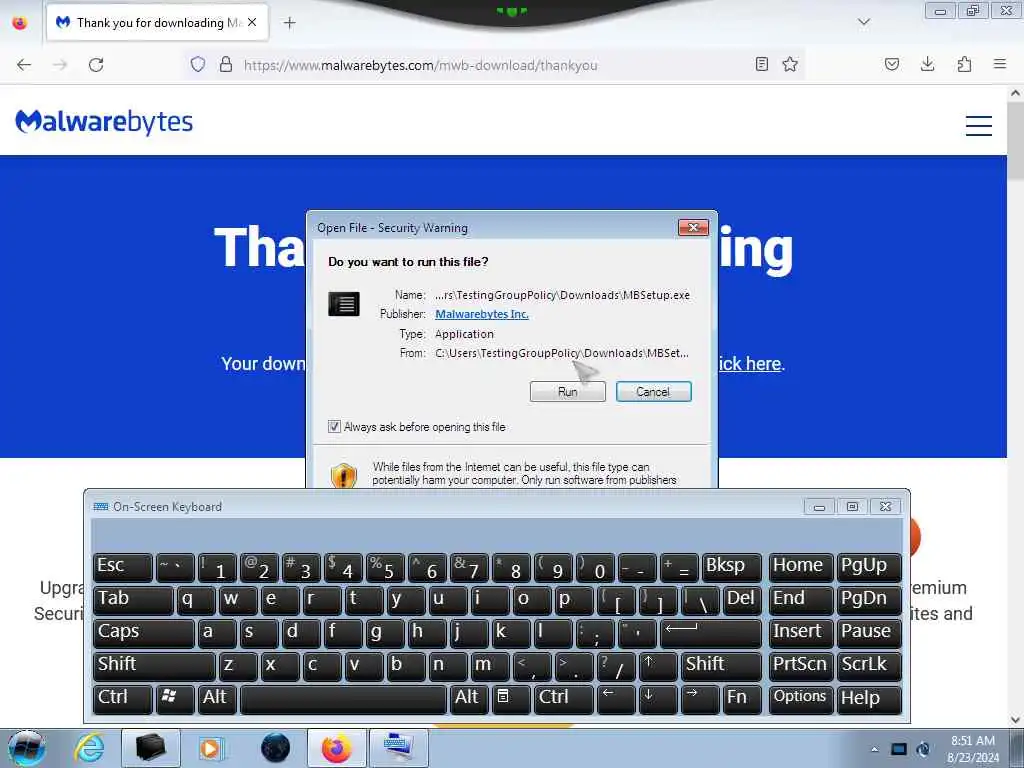Screen dimensions: 1024x768
Task: Uncheck 'Always ask before opening this file'
Action: pyautogui.click(x=334, y=426)
